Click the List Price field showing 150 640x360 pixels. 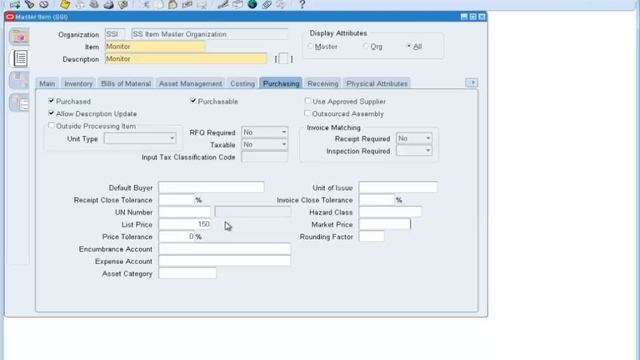[185, 224]
